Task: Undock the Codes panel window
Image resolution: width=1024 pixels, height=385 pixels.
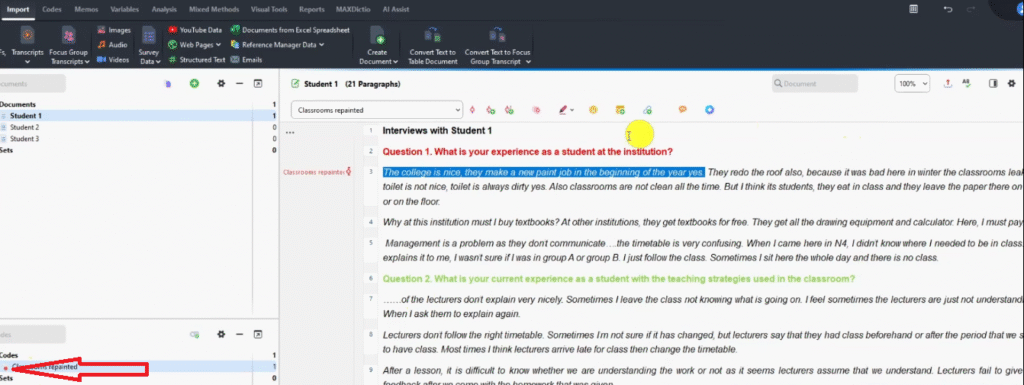Action: pyautogui.click(x=258, y=334)
